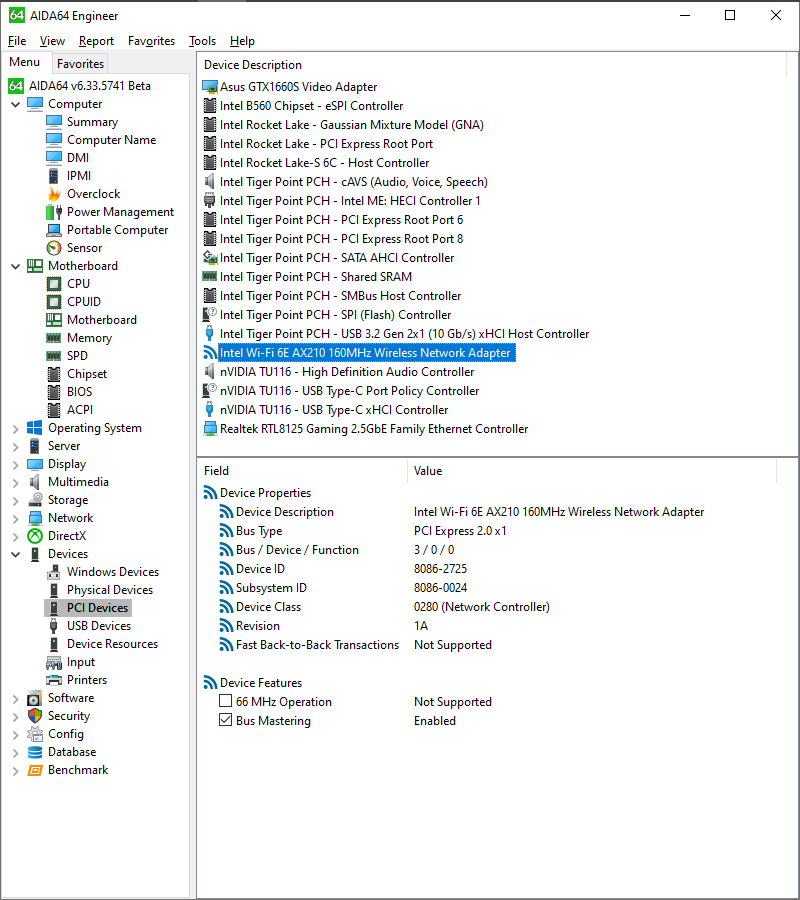Expand the Network node
Viewport: 800px width, 900px height.
coord(15,519)
